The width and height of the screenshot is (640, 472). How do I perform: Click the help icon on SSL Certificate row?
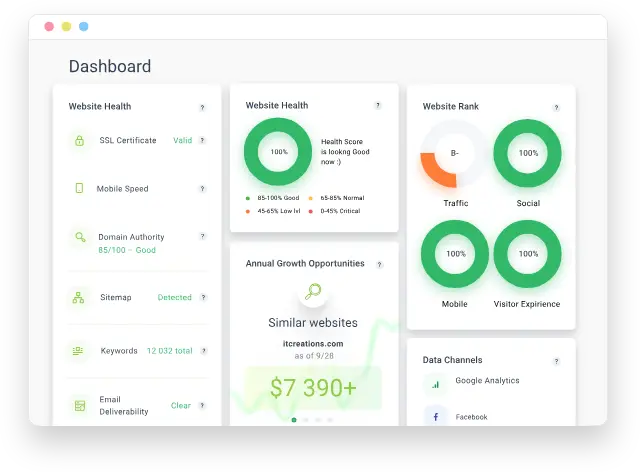[x=202, y=141]
